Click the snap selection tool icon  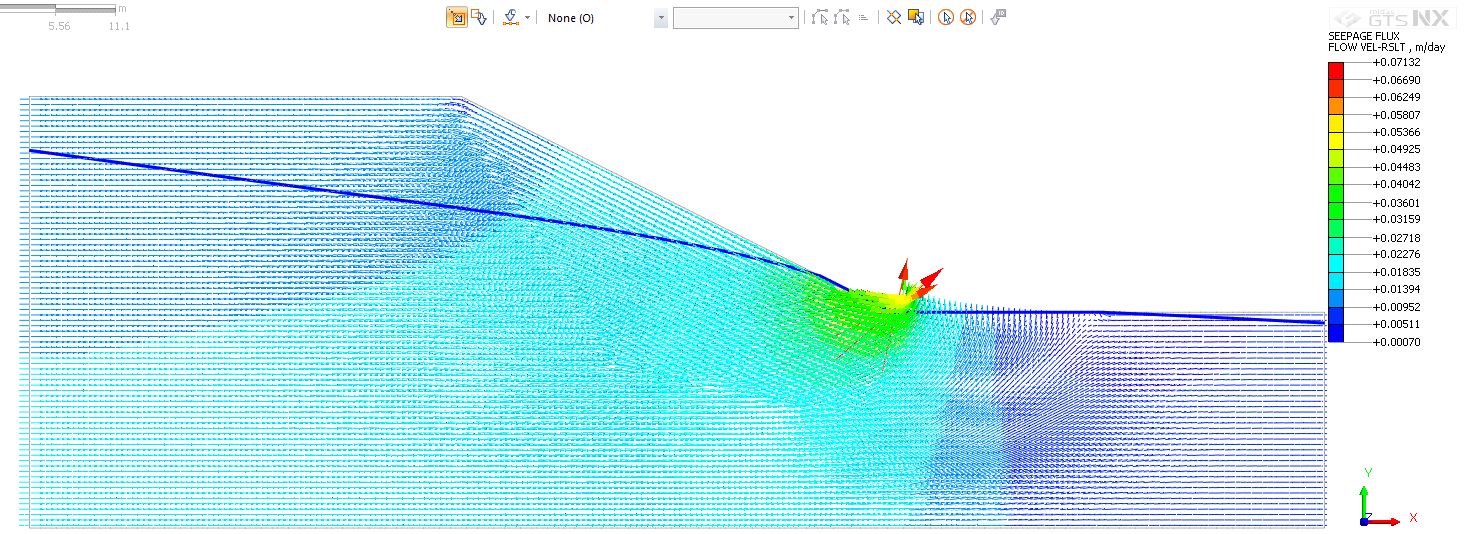click(x=510, y=18)
